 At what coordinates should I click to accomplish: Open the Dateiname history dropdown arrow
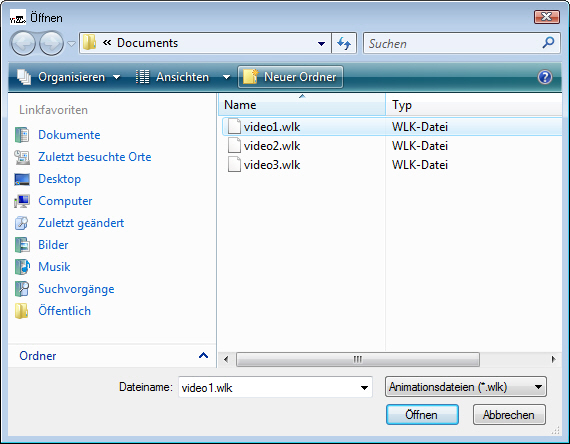coord(364,388)
